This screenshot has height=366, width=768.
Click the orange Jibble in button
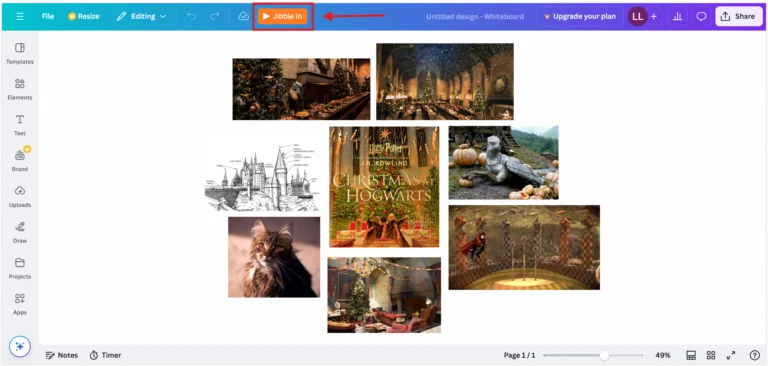(x=283, y=16)
